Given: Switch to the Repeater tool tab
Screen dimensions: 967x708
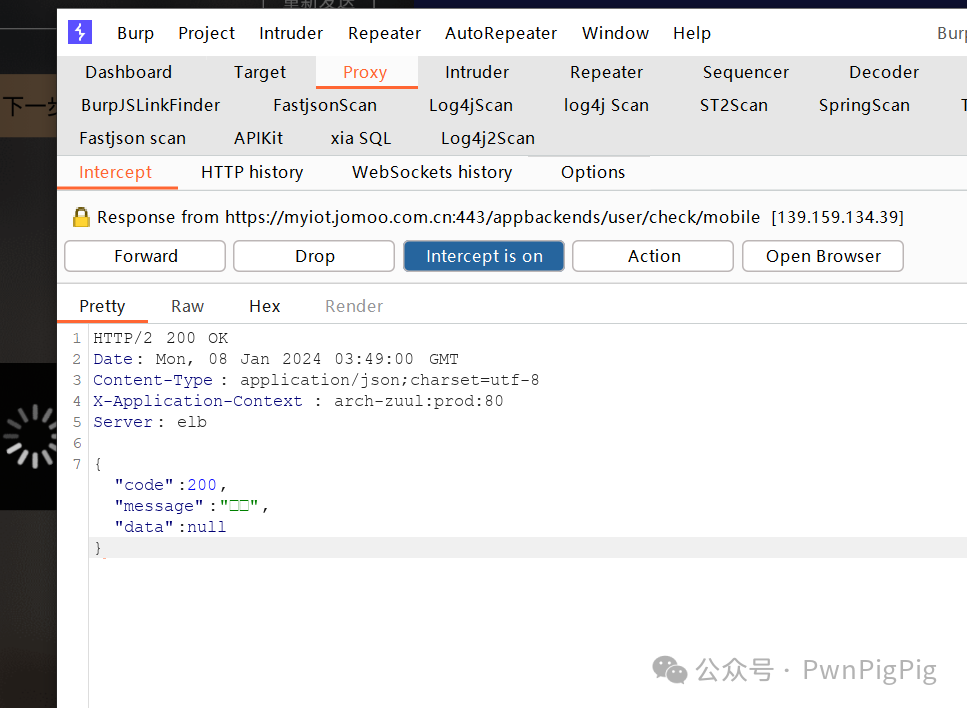Looking at the screenshot, I should click(x=606, y=72).
